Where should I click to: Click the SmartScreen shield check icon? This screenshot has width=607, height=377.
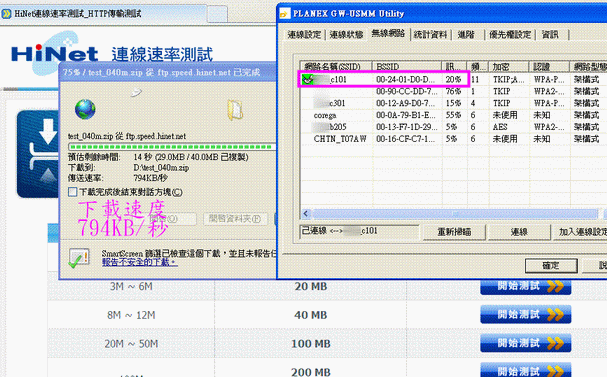point(79,258)
